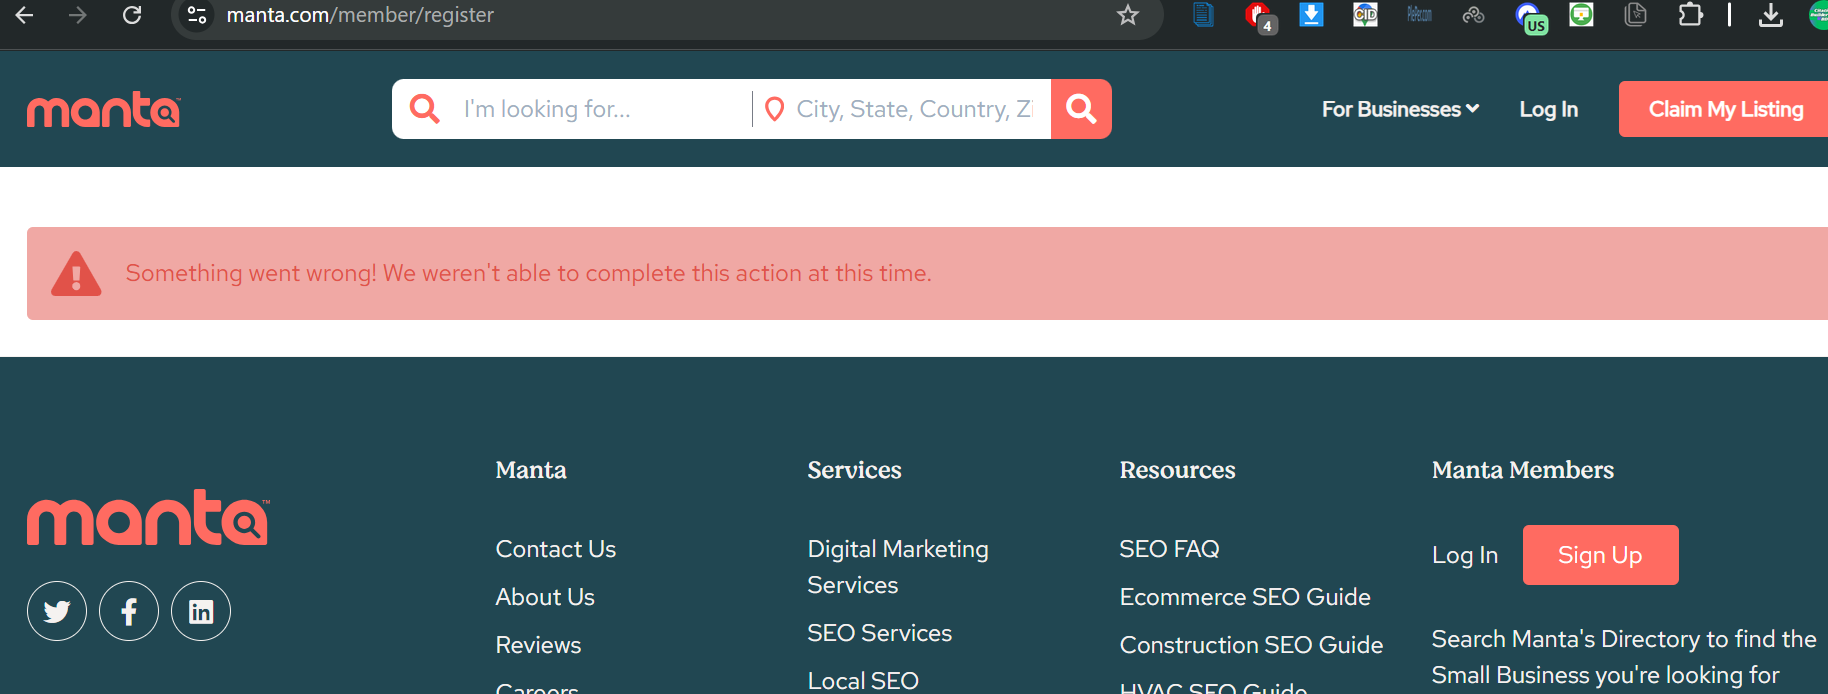
Task: Click the Manta logo in the header
Action: [x=104, y=110]
